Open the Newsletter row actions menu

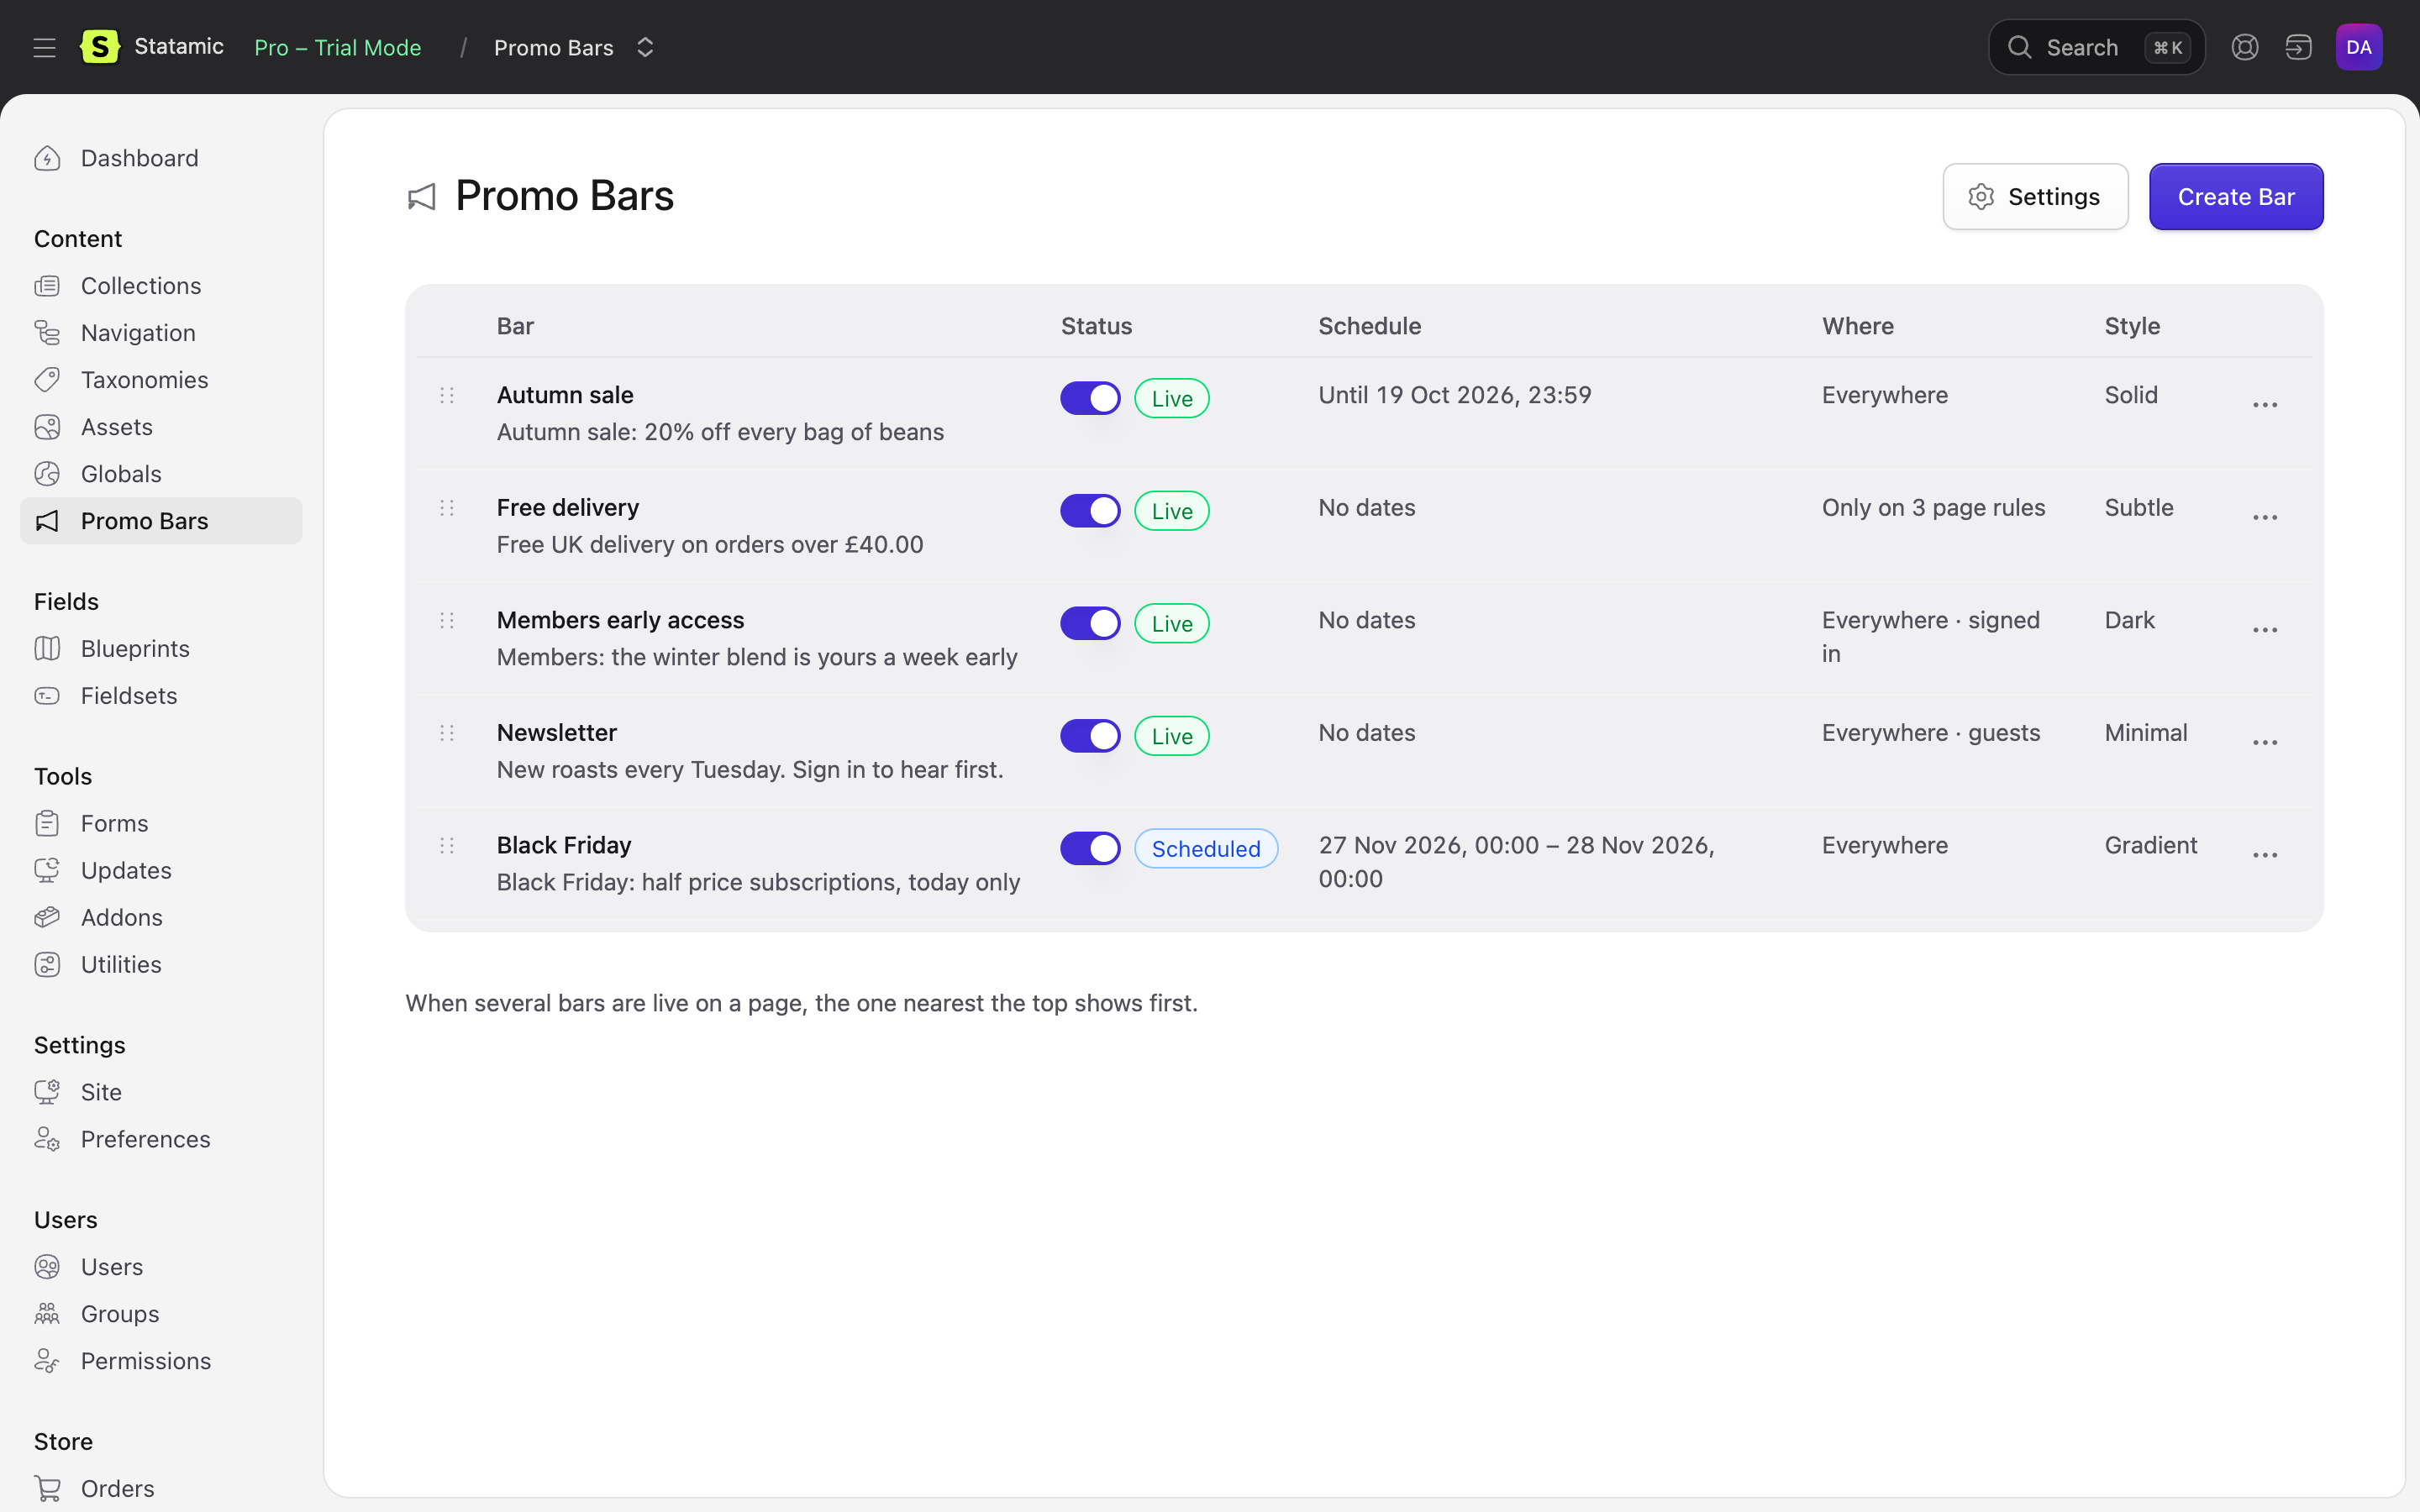click(2265, 743)
